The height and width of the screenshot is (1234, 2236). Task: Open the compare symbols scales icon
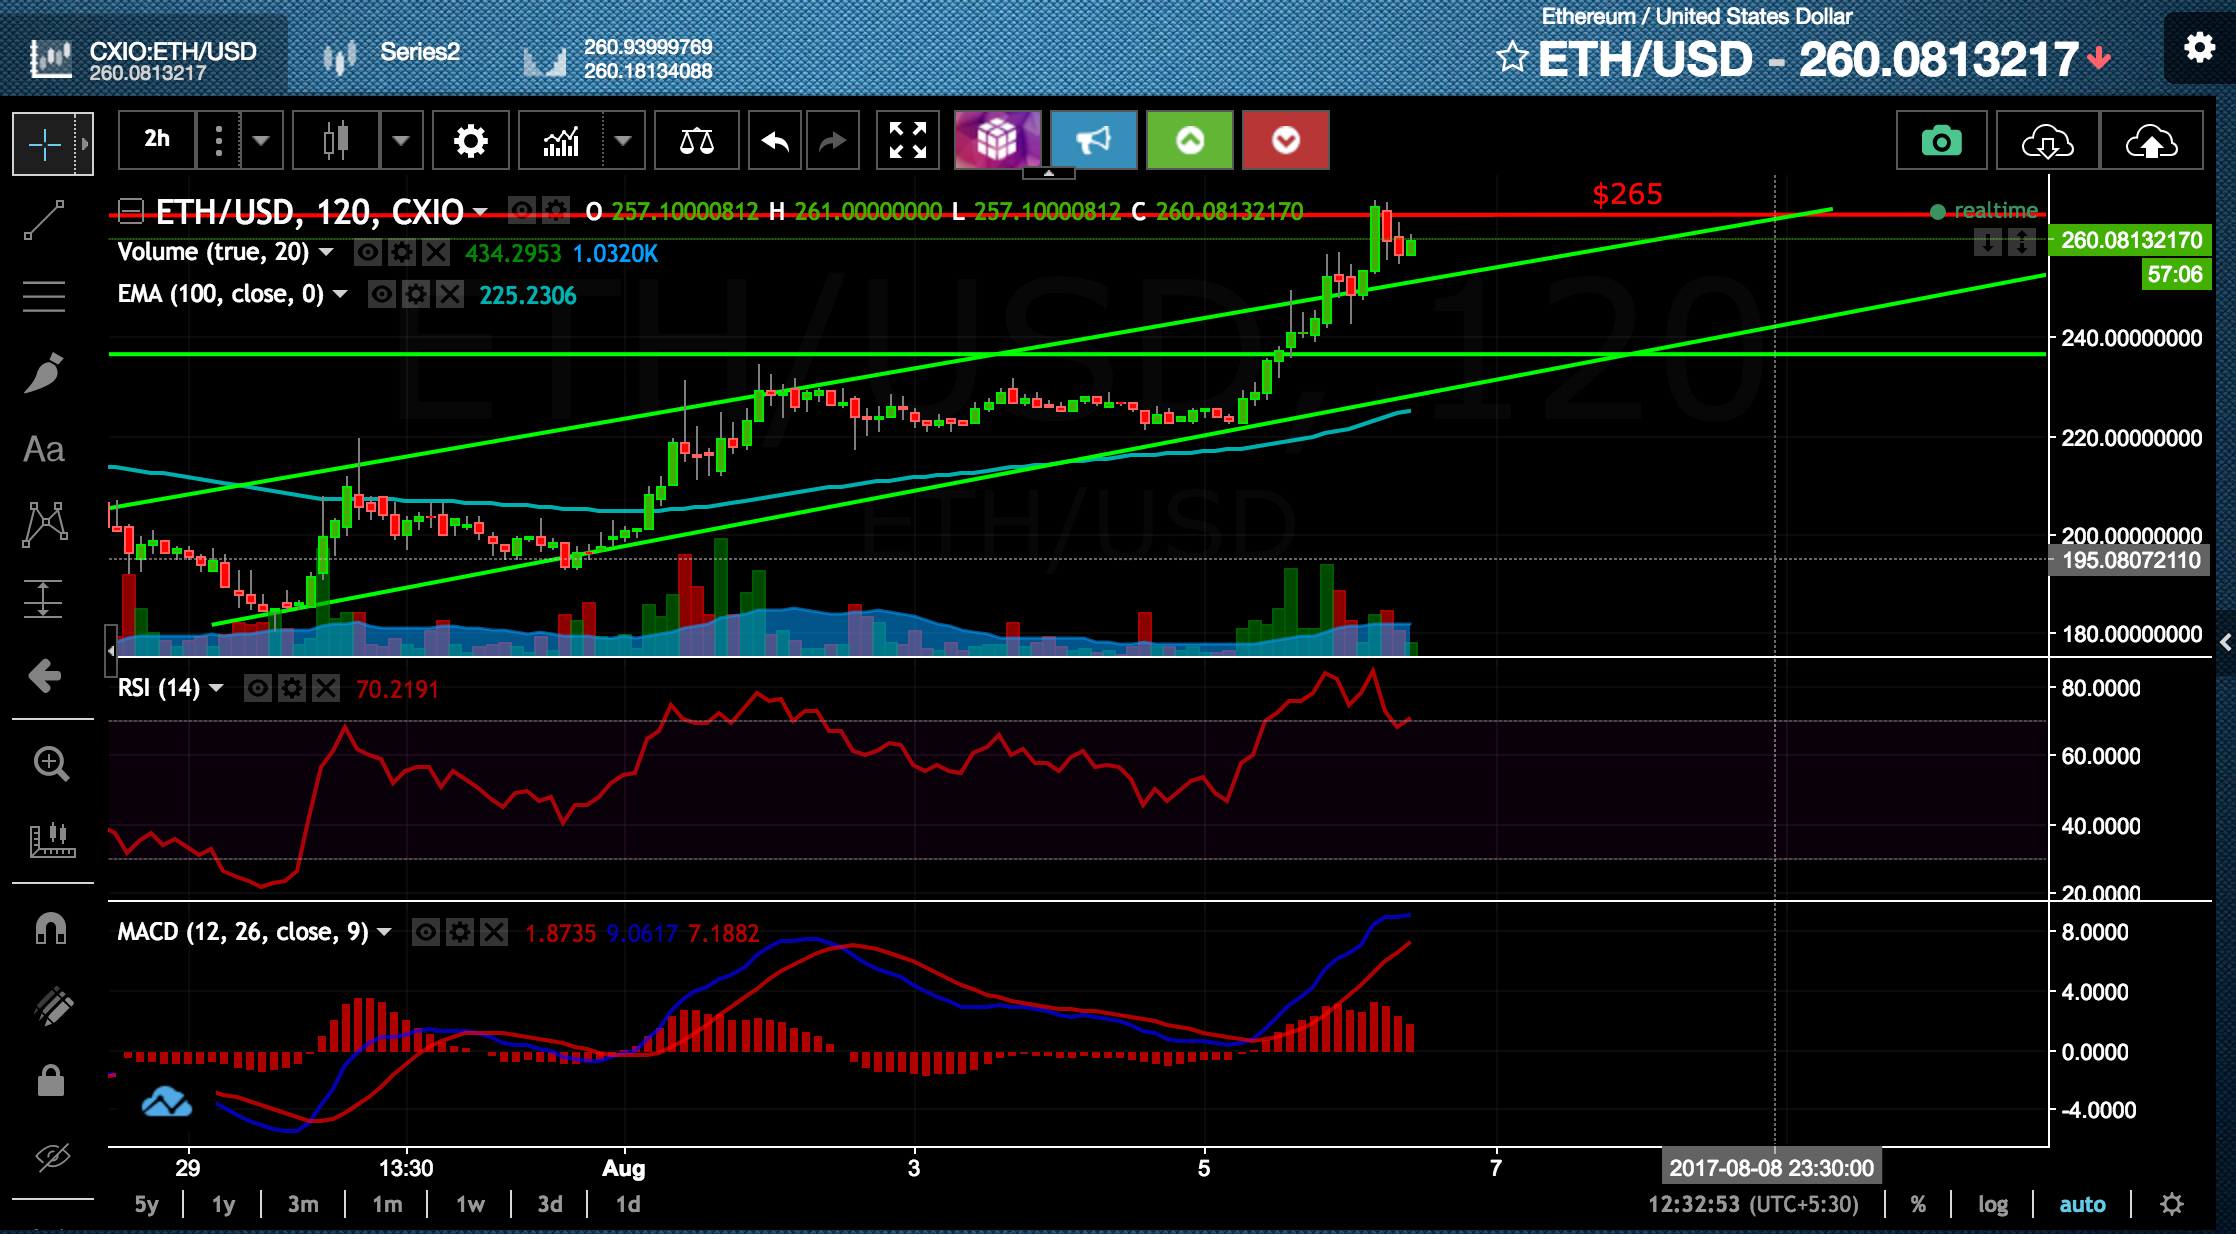[x=696, y=141]
